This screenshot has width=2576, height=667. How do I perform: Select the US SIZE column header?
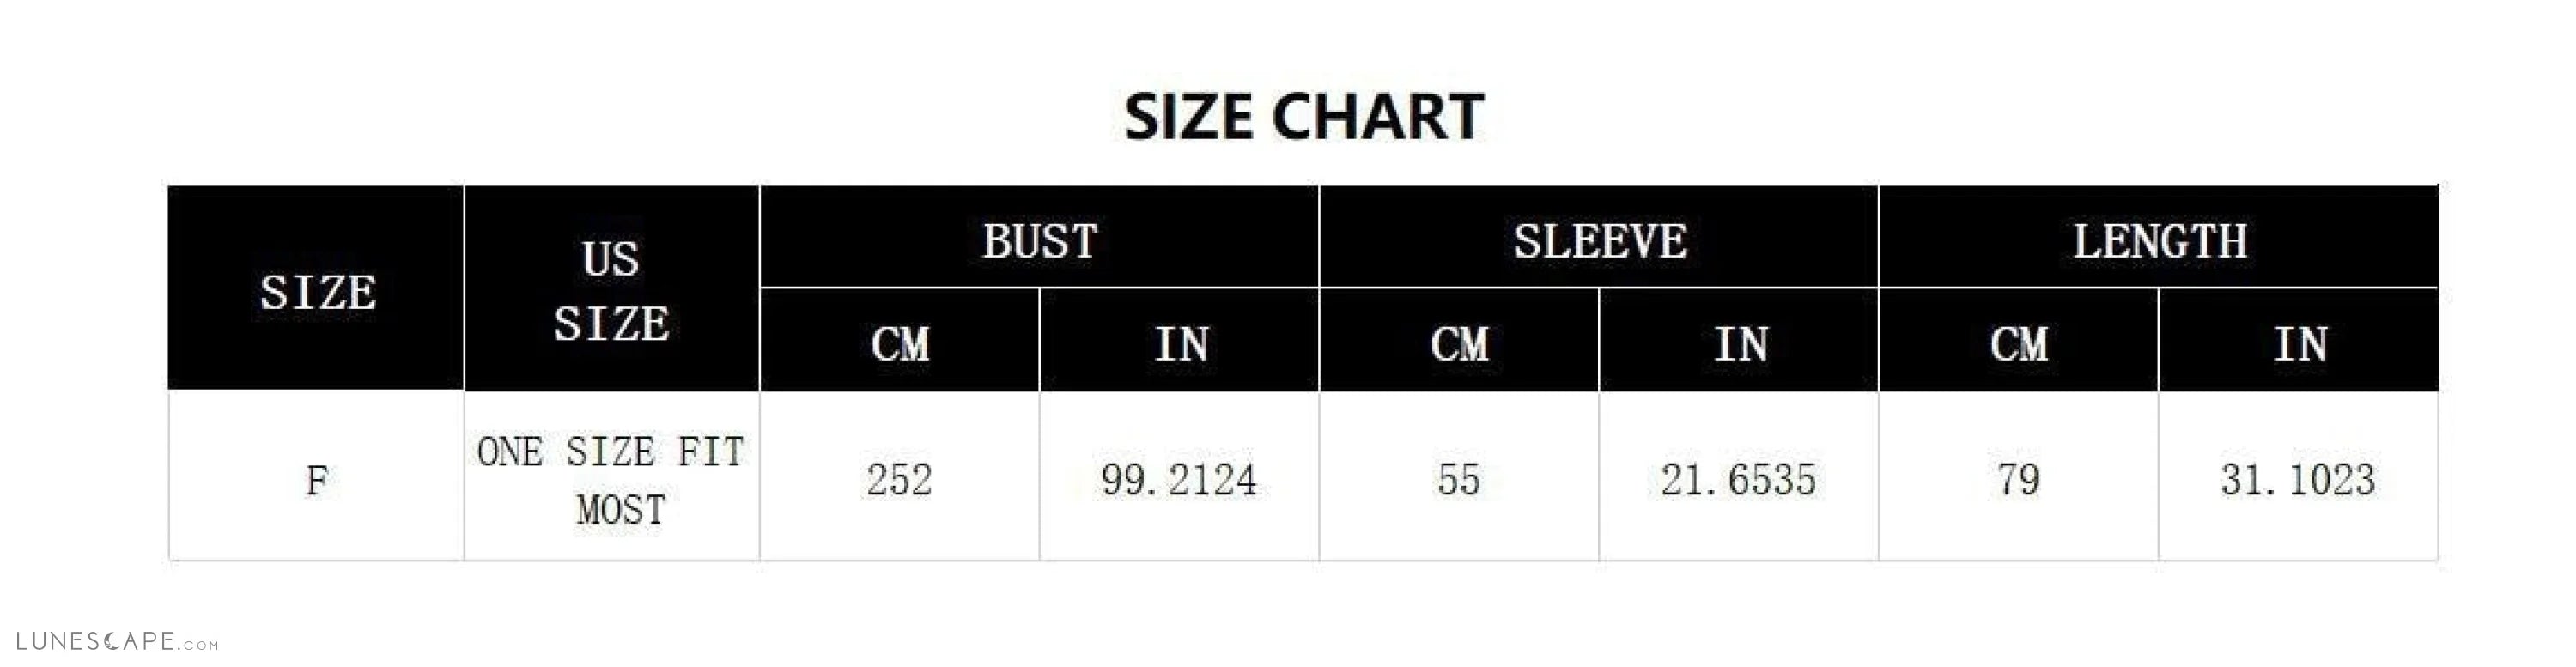(x=612, y=288)
